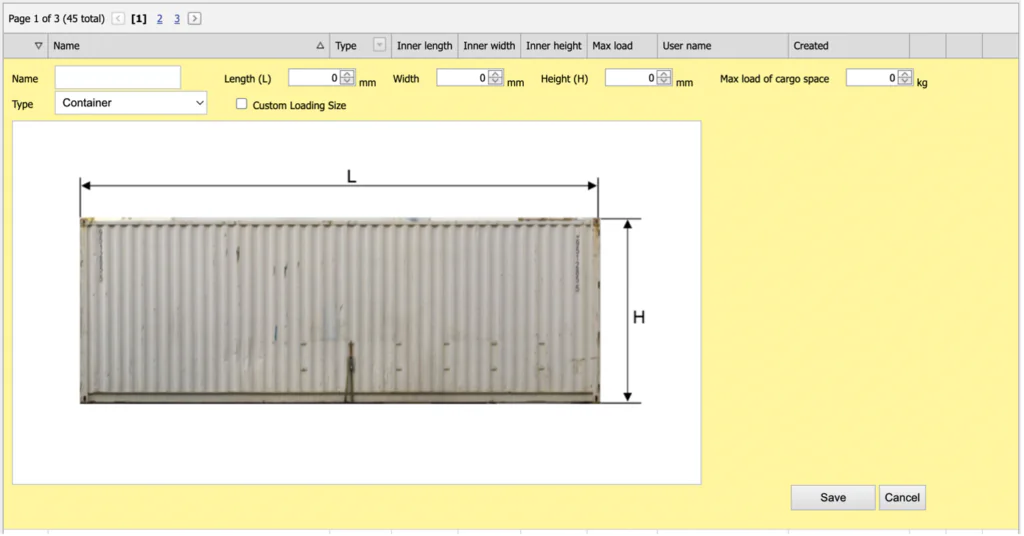Click 'Custom Loading Size' label text

coord(299,105)
